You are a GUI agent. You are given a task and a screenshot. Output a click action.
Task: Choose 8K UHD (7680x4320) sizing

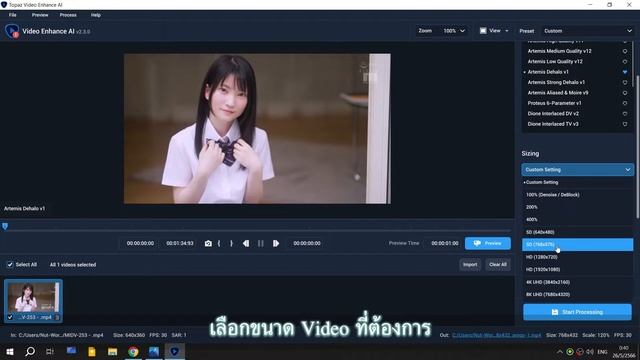click(578, 294)
